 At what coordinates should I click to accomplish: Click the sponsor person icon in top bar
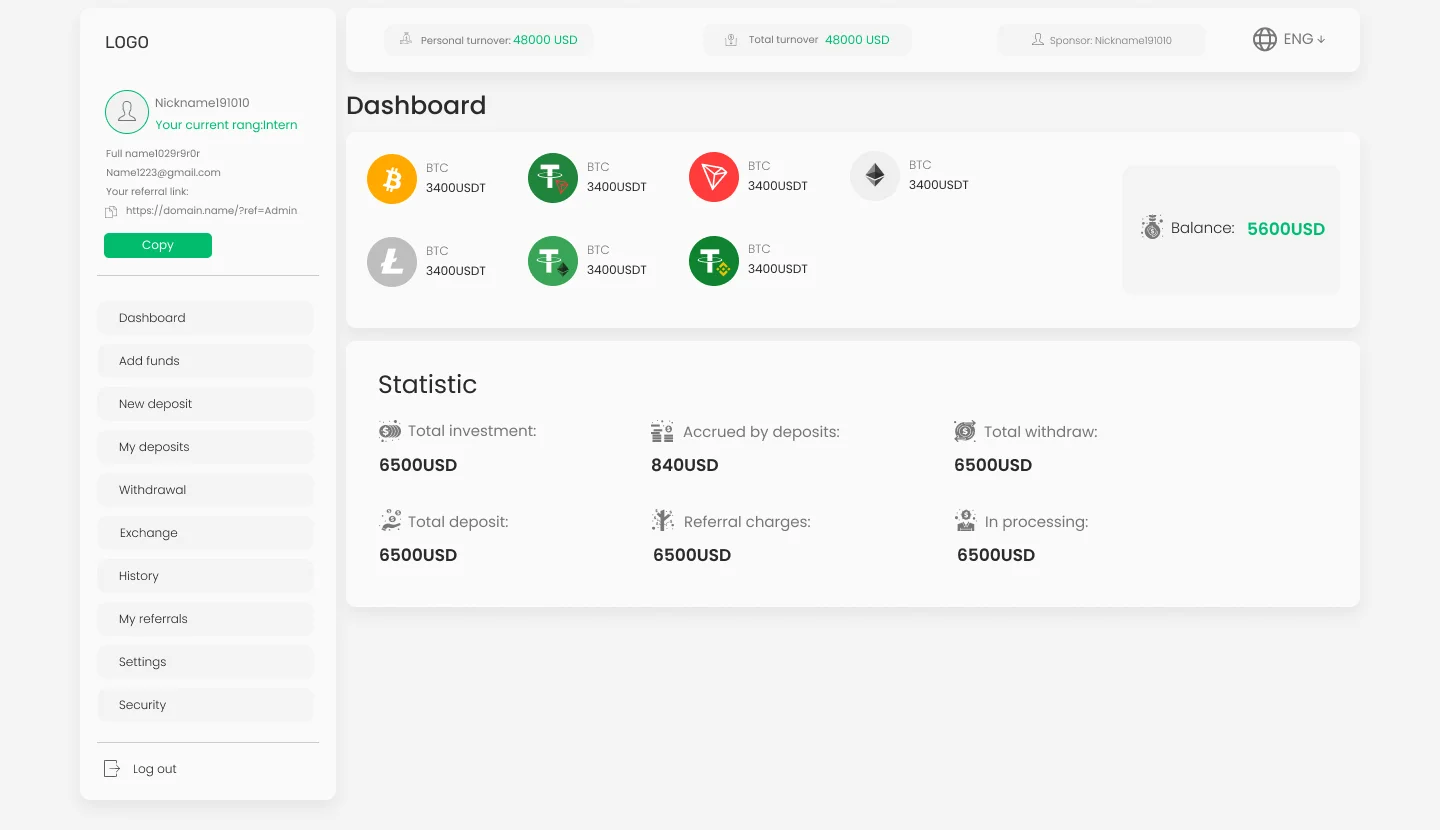tap(1038, 40)
